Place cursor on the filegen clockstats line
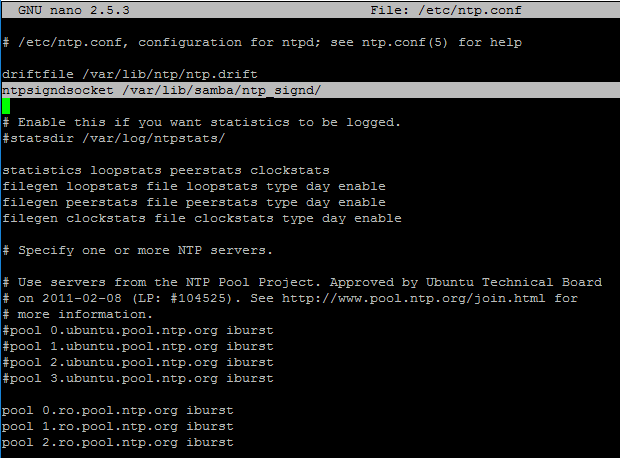The image size is (620, 458). (201, 218)
